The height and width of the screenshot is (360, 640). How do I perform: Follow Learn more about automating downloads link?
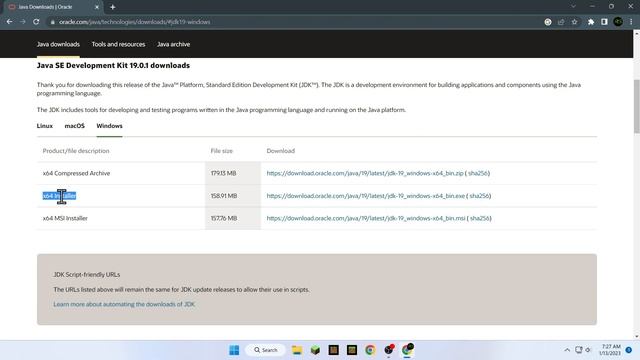pyautogui.click(x=124, y=304)
